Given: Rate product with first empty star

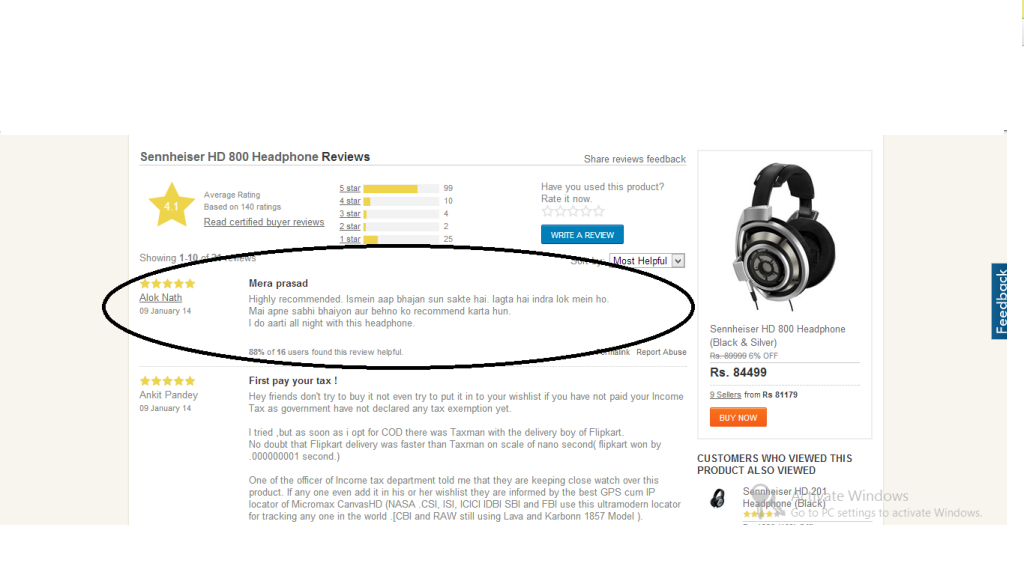Looking at the screenshot, I should [x=547, y=211].
